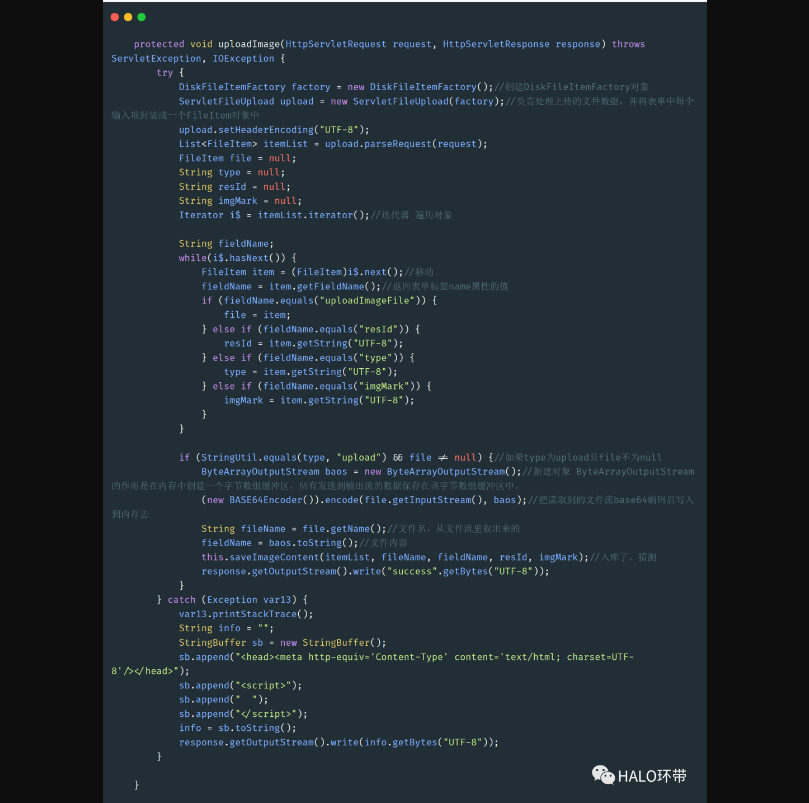The image size is (809, 803).
Task: Click the BASE64Encoder encode line
Action: 362,500
